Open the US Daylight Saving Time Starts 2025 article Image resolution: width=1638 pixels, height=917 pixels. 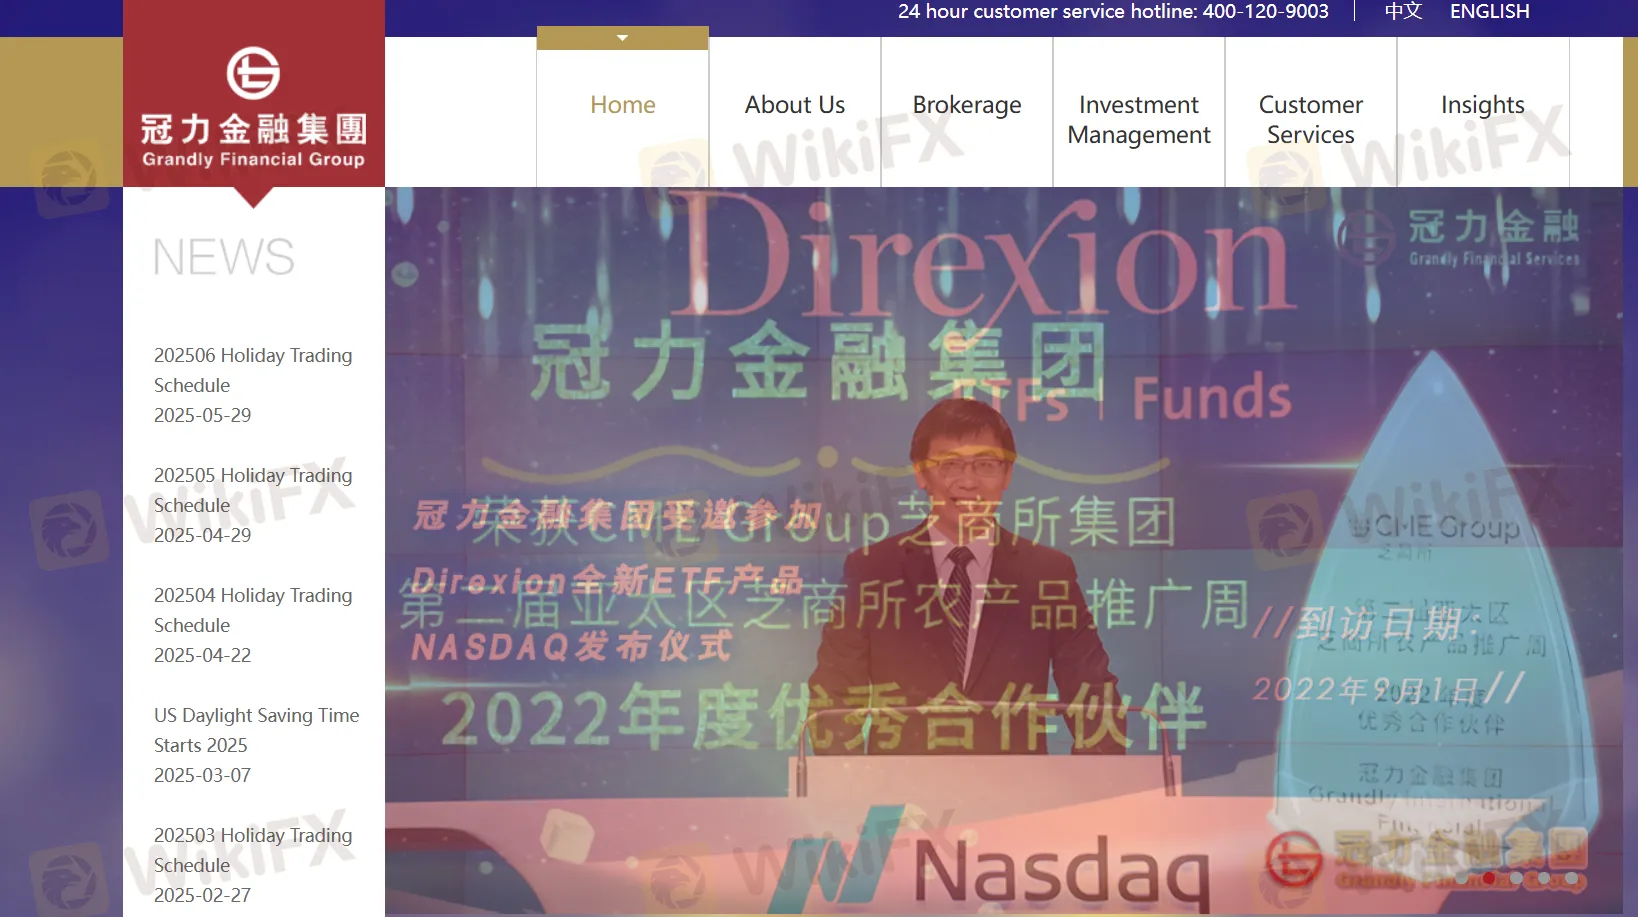[256, 730]
